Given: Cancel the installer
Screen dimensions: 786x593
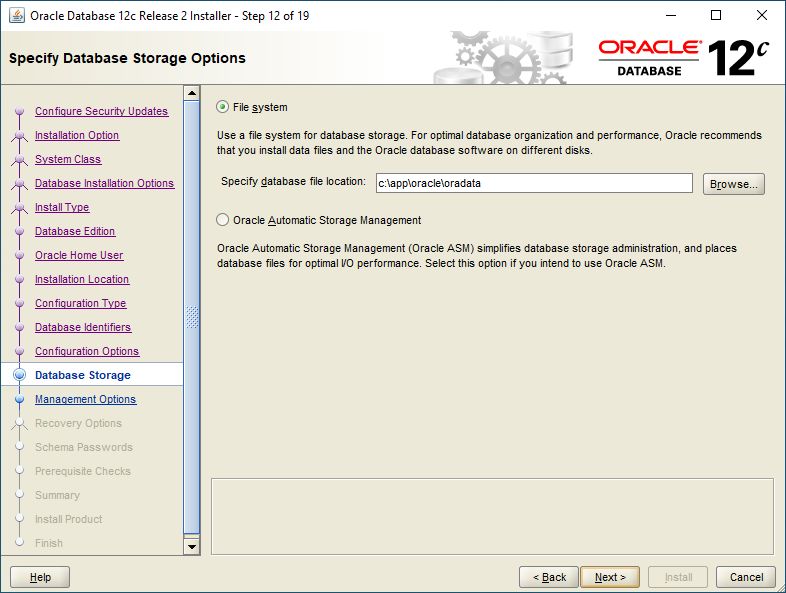Looking at the screenshot, I should [746, 577].
